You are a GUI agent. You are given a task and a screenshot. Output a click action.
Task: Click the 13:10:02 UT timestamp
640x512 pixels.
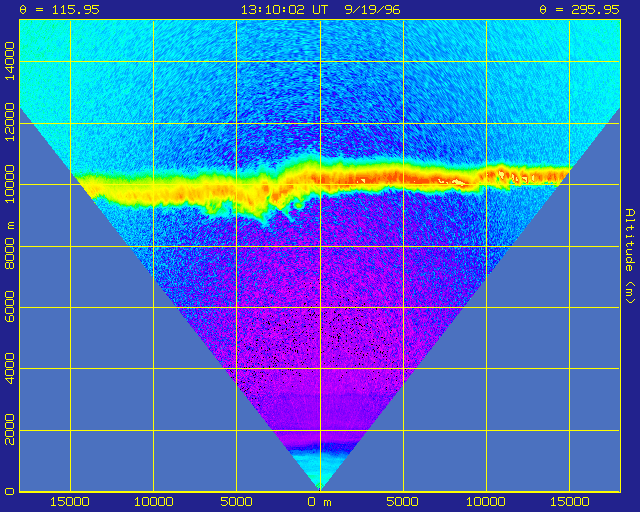tap(284, 10)
